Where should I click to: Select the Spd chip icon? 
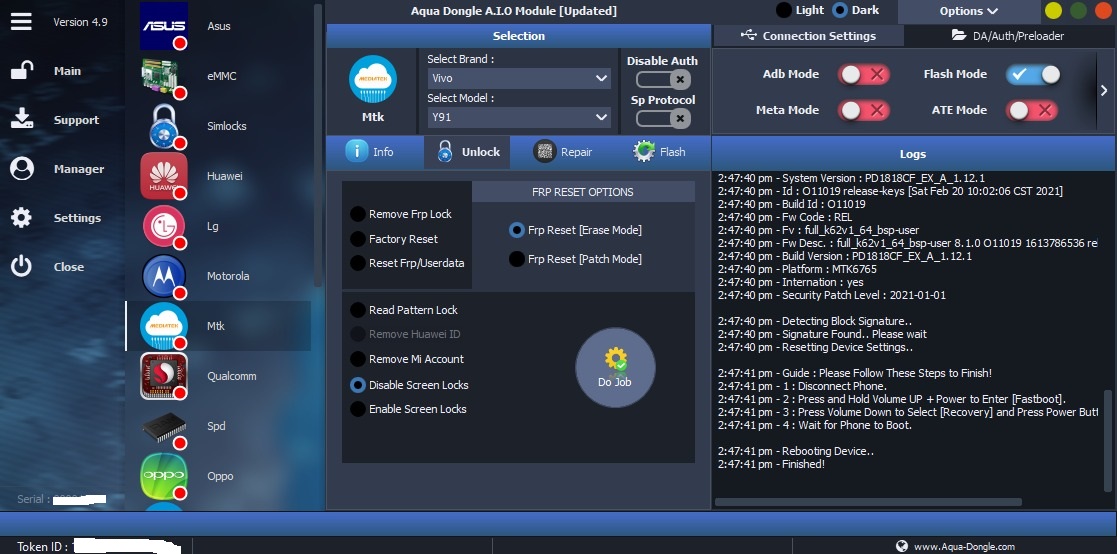(164, 426)
